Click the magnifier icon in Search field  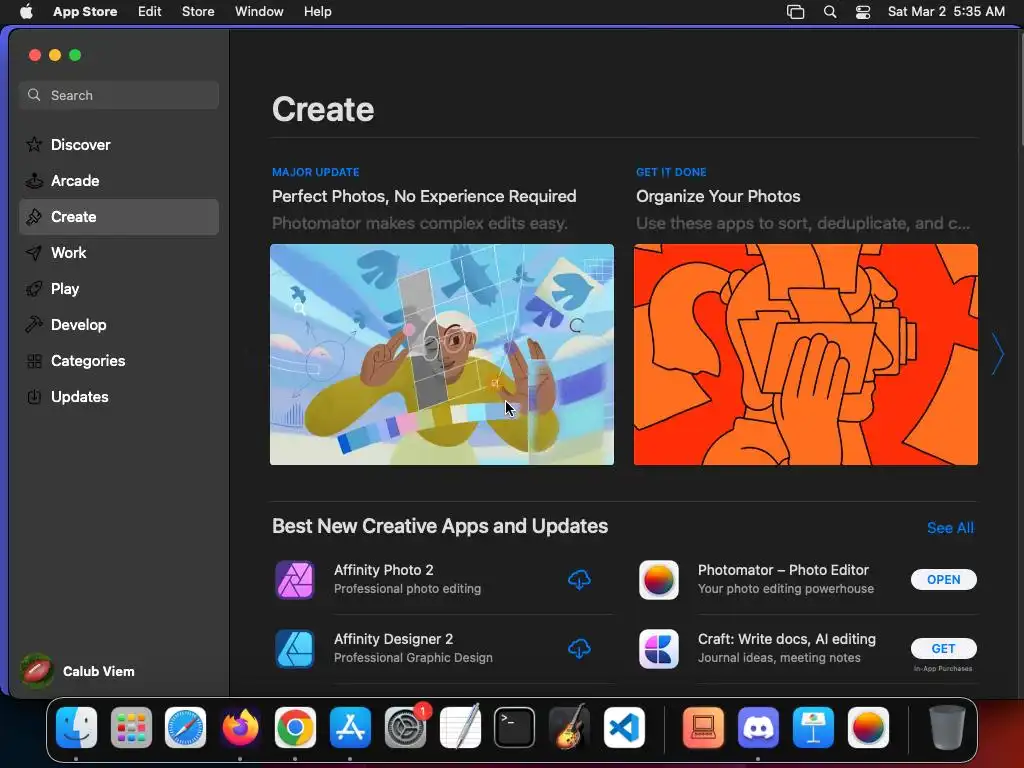click(34, 95)
